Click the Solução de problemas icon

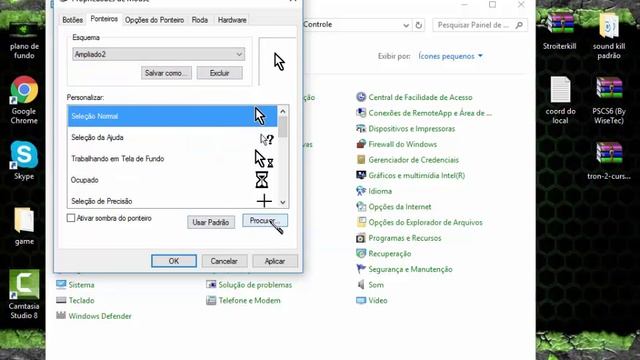click(x=211, y=284)
